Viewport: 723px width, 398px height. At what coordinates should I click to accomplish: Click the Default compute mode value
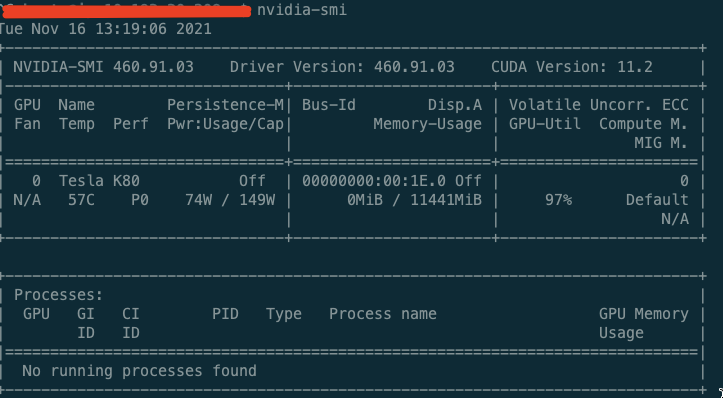(657, 200)
